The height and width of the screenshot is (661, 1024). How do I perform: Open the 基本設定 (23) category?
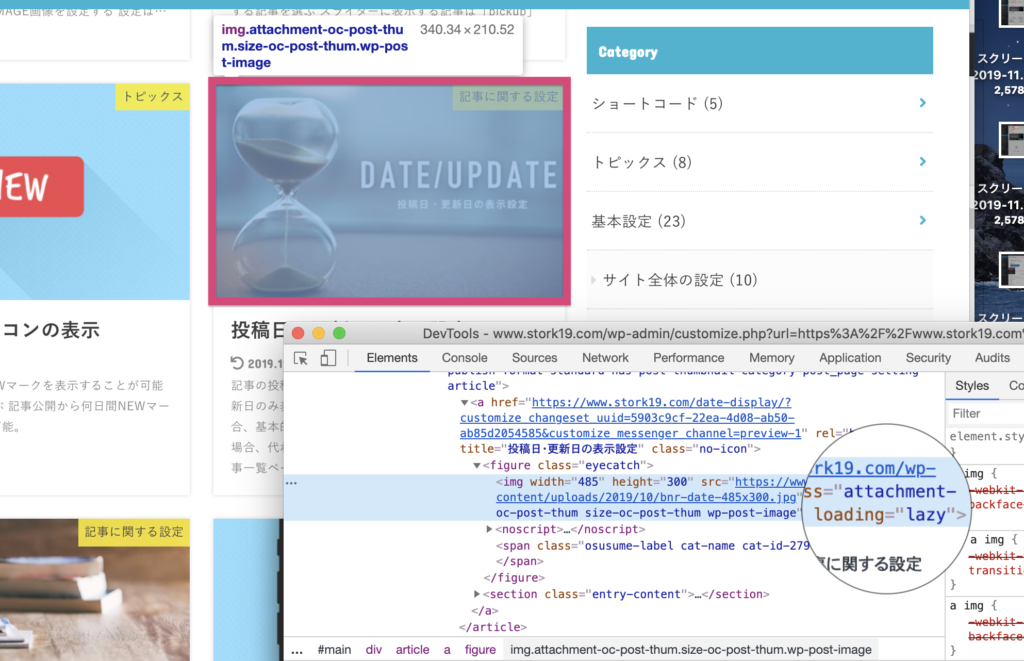coord(638,221)
